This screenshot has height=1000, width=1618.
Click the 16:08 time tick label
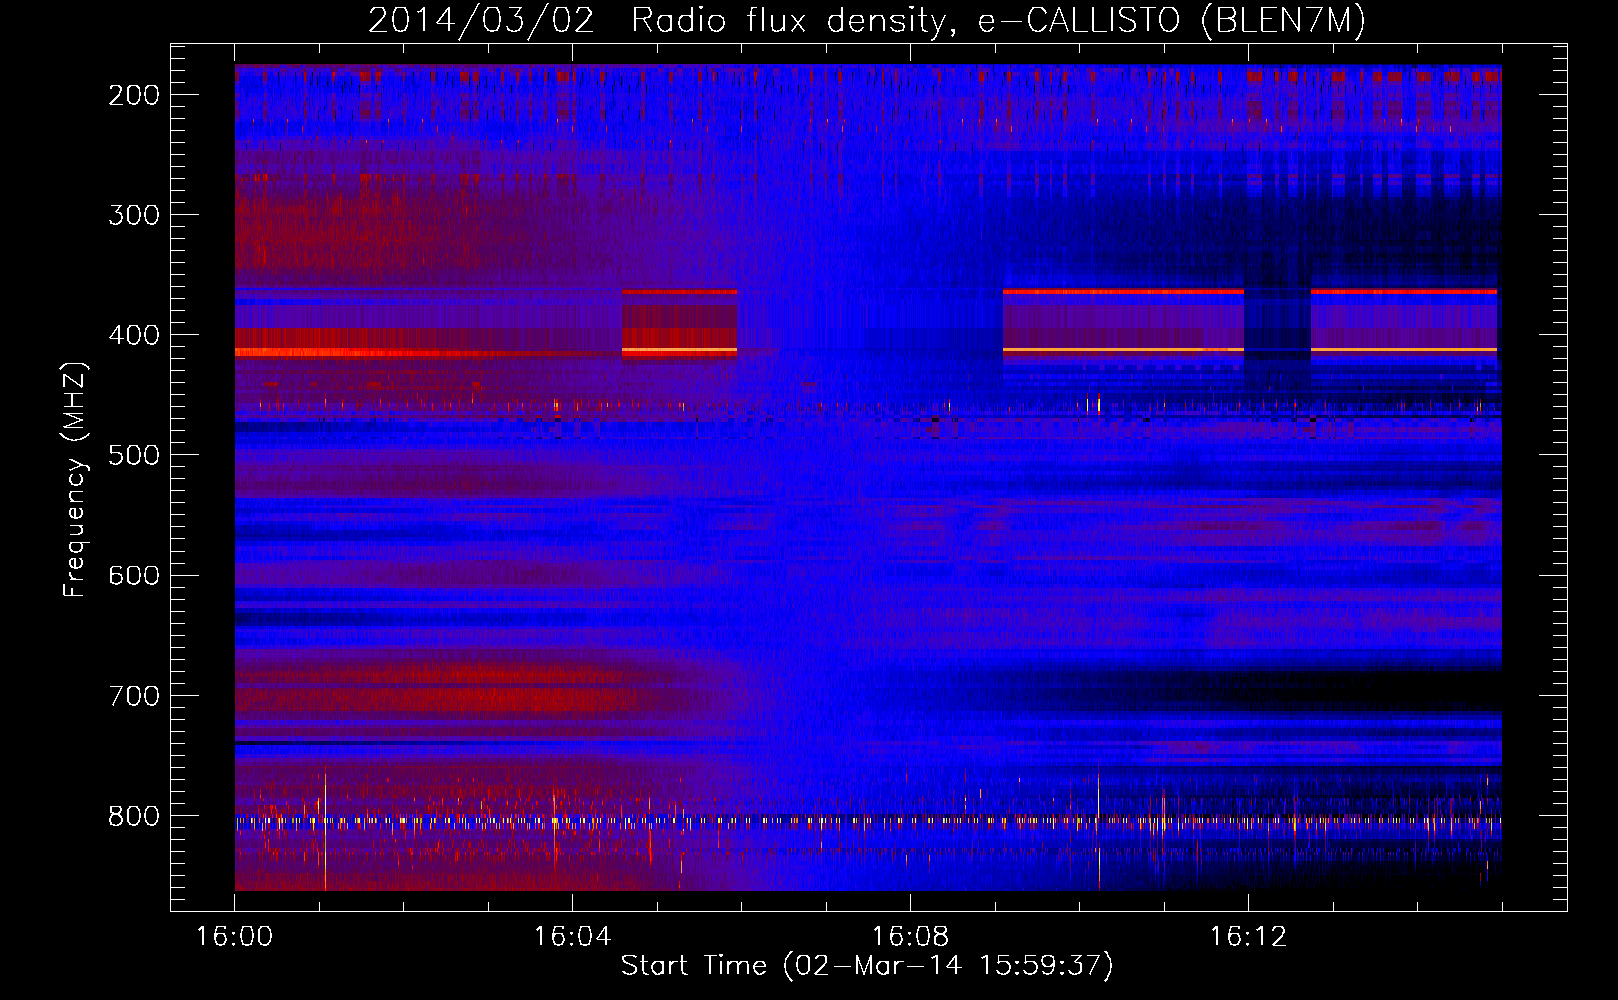(910, 936)
